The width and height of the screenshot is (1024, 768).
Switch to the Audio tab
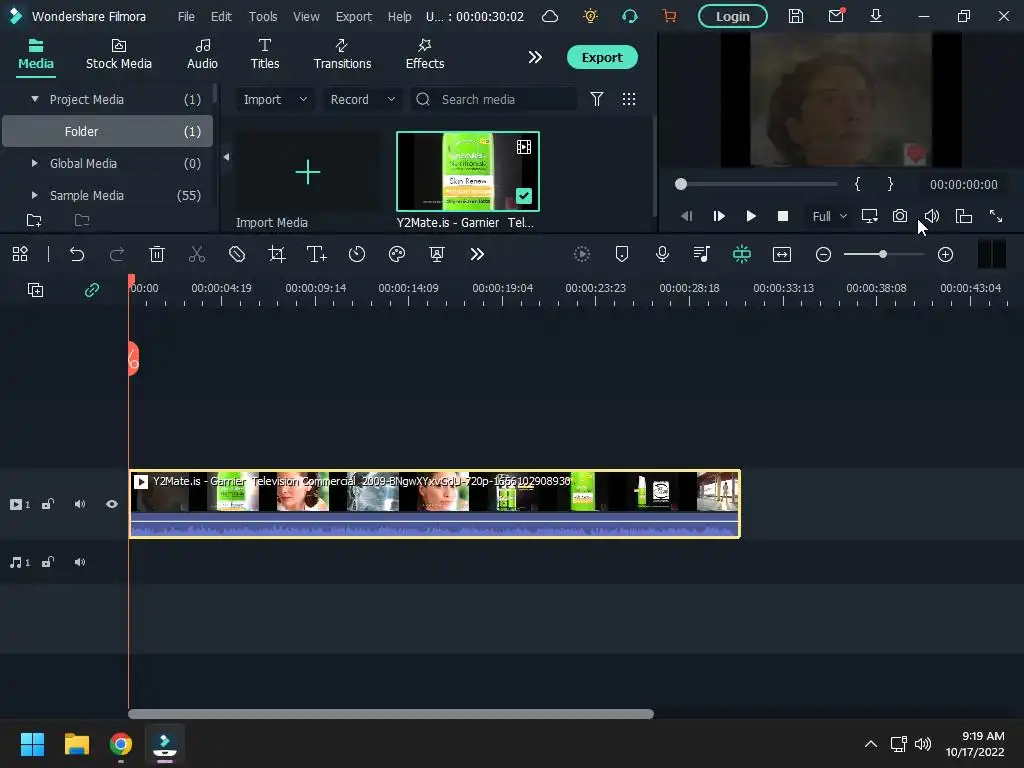coord(202,55)
